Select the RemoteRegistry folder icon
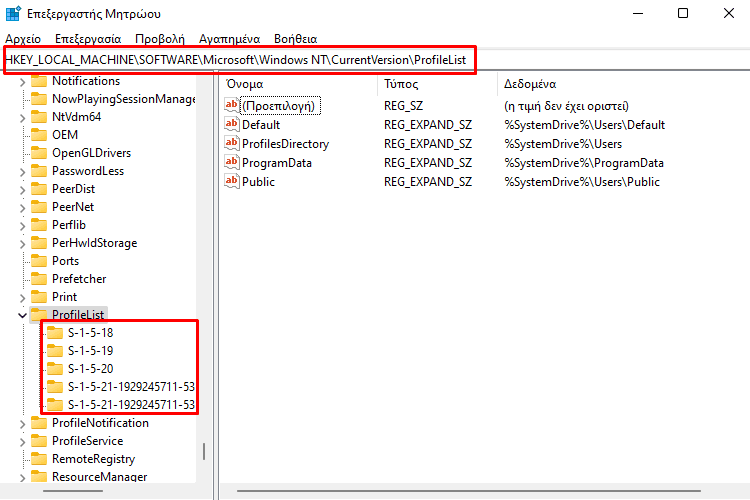The width and height of the screenshot is (750, 500). 39,459
